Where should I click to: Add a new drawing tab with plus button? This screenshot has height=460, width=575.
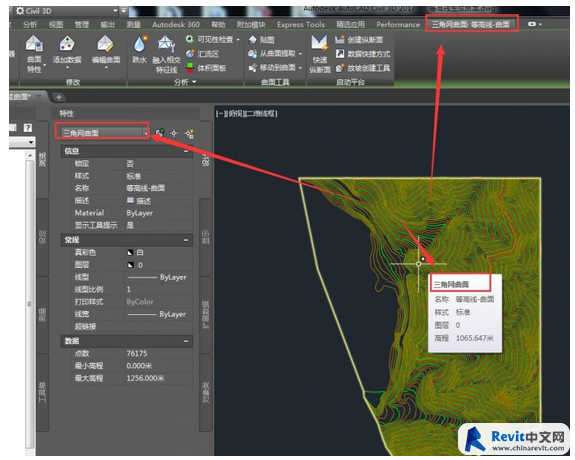click(59, 97)
